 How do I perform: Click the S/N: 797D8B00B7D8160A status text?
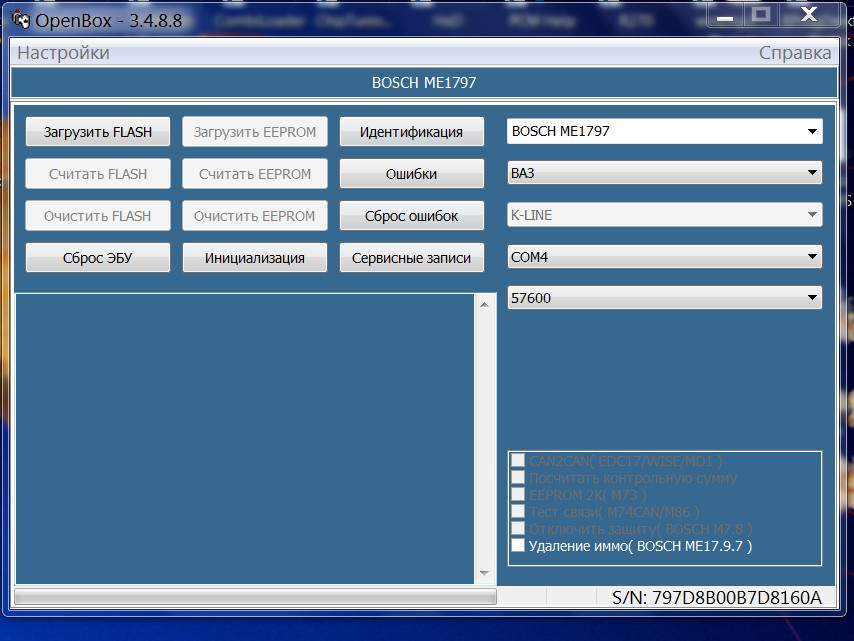point(716,597)
